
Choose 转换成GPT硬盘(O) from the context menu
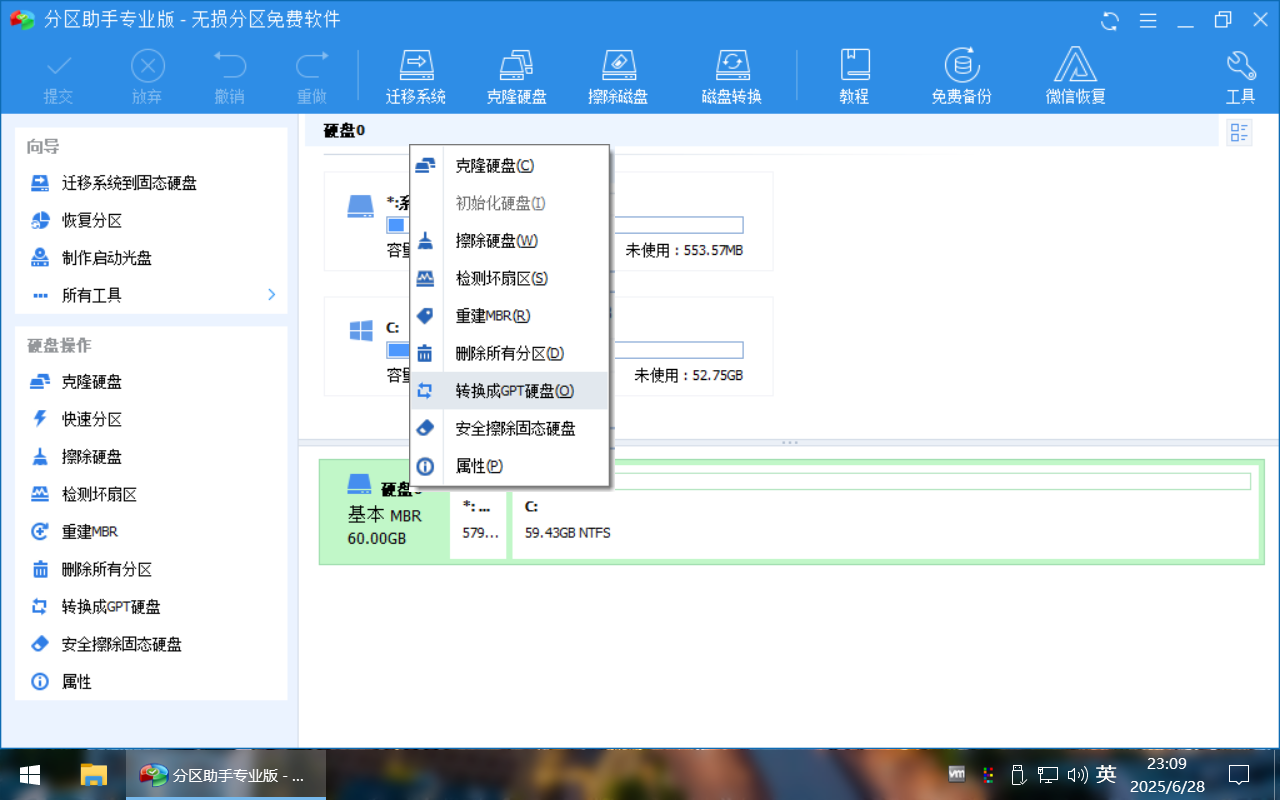point(509,391)
